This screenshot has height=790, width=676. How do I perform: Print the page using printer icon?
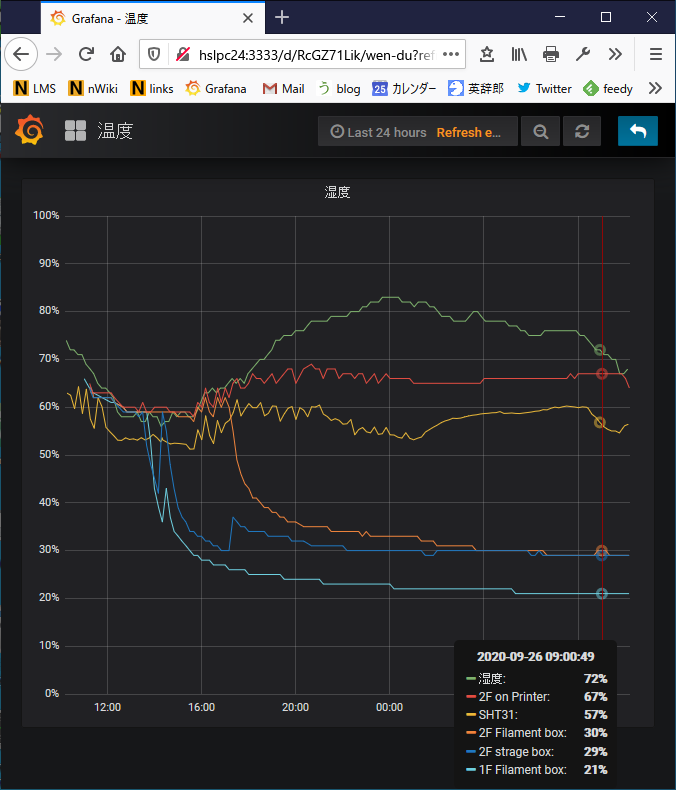550,54
